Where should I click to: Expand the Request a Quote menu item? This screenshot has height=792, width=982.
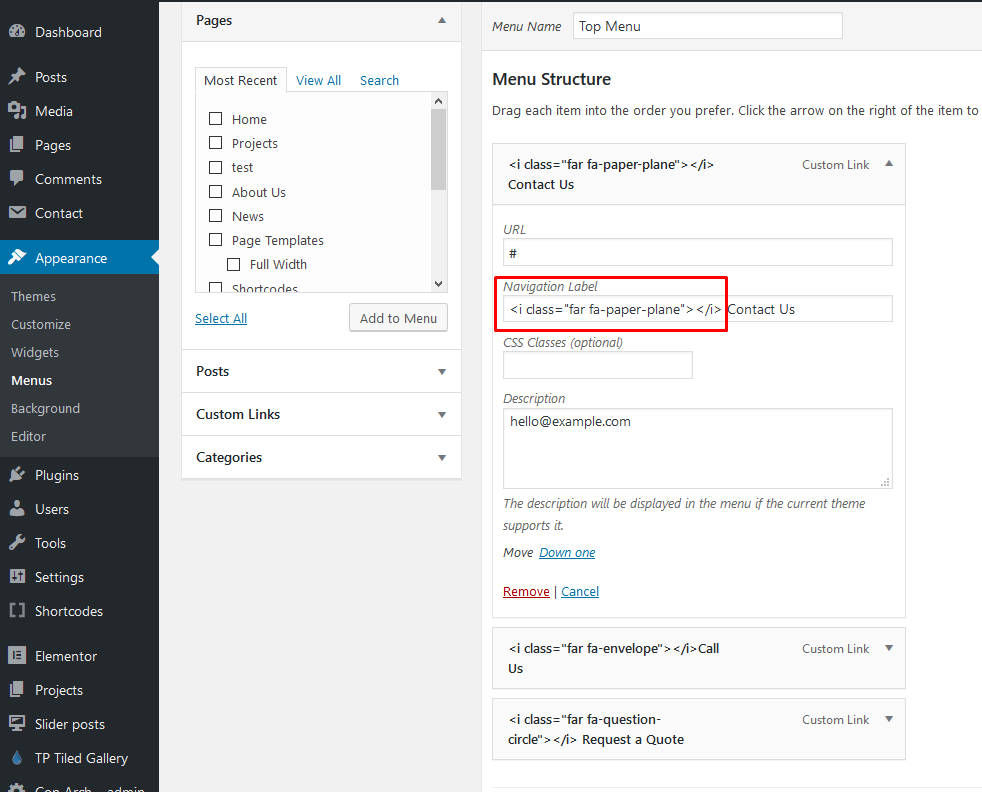coord(888,719)
